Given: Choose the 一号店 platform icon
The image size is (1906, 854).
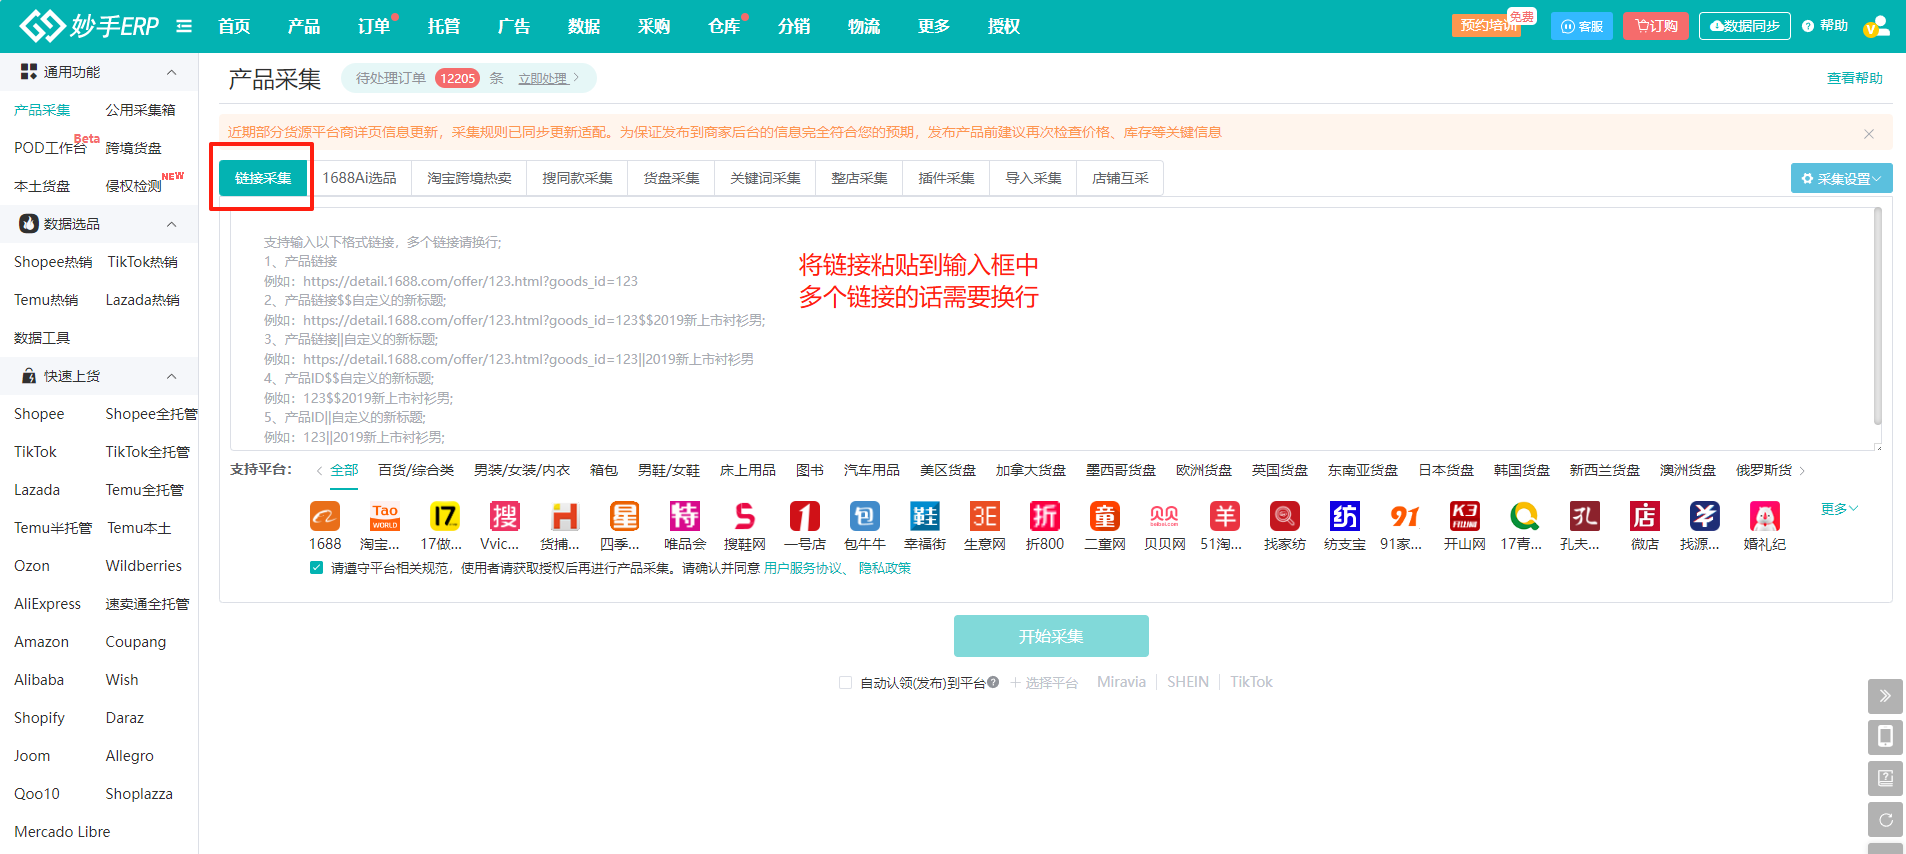Looking at the screenshot, I should tap(805, 516).
